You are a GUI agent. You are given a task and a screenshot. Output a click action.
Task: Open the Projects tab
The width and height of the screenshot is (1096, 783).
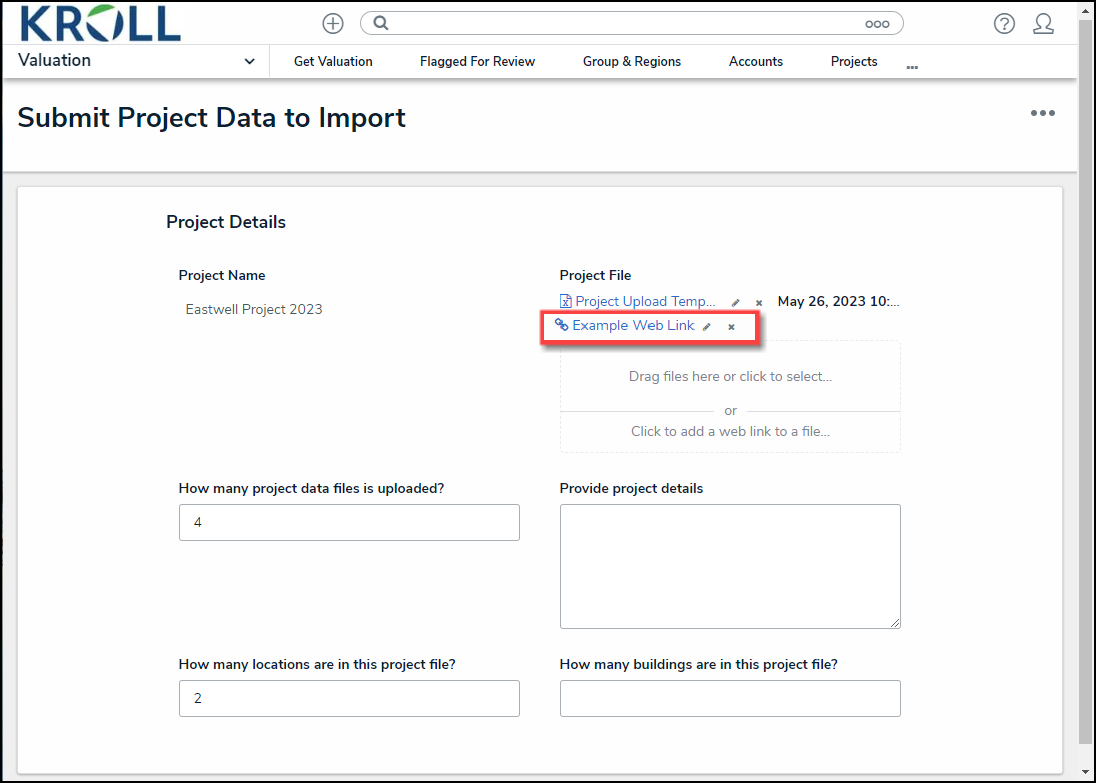[853, 62]
